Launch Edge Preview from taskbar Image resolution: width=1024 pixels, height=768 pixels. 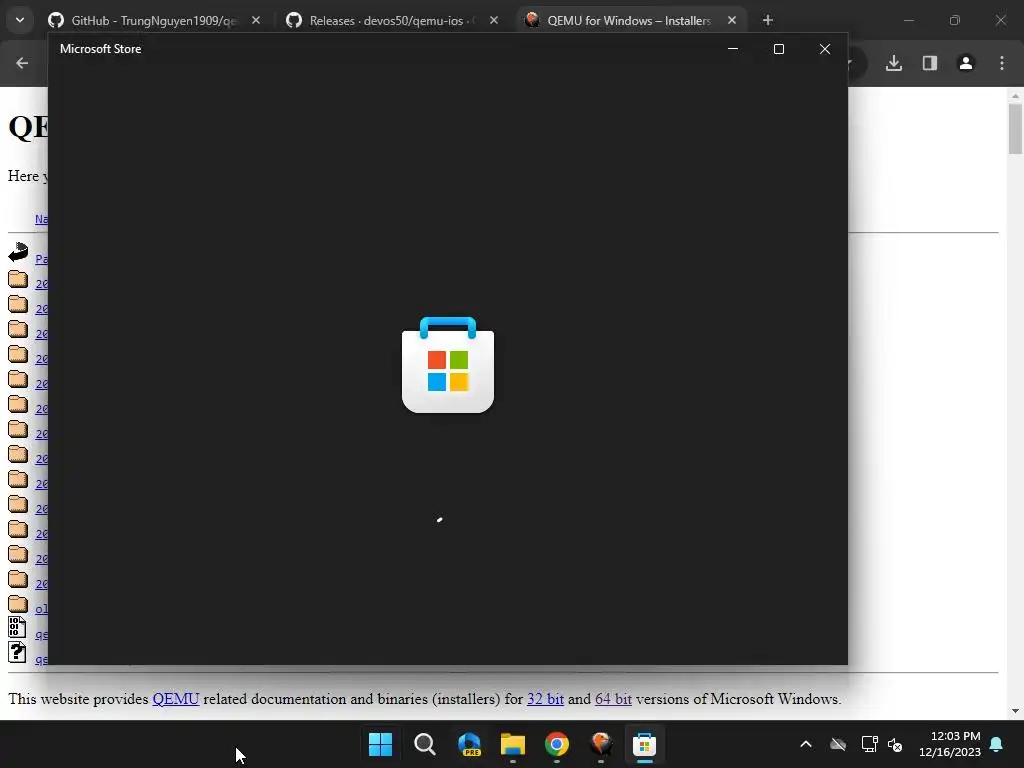pyautogui.click(x=469, y=744)
